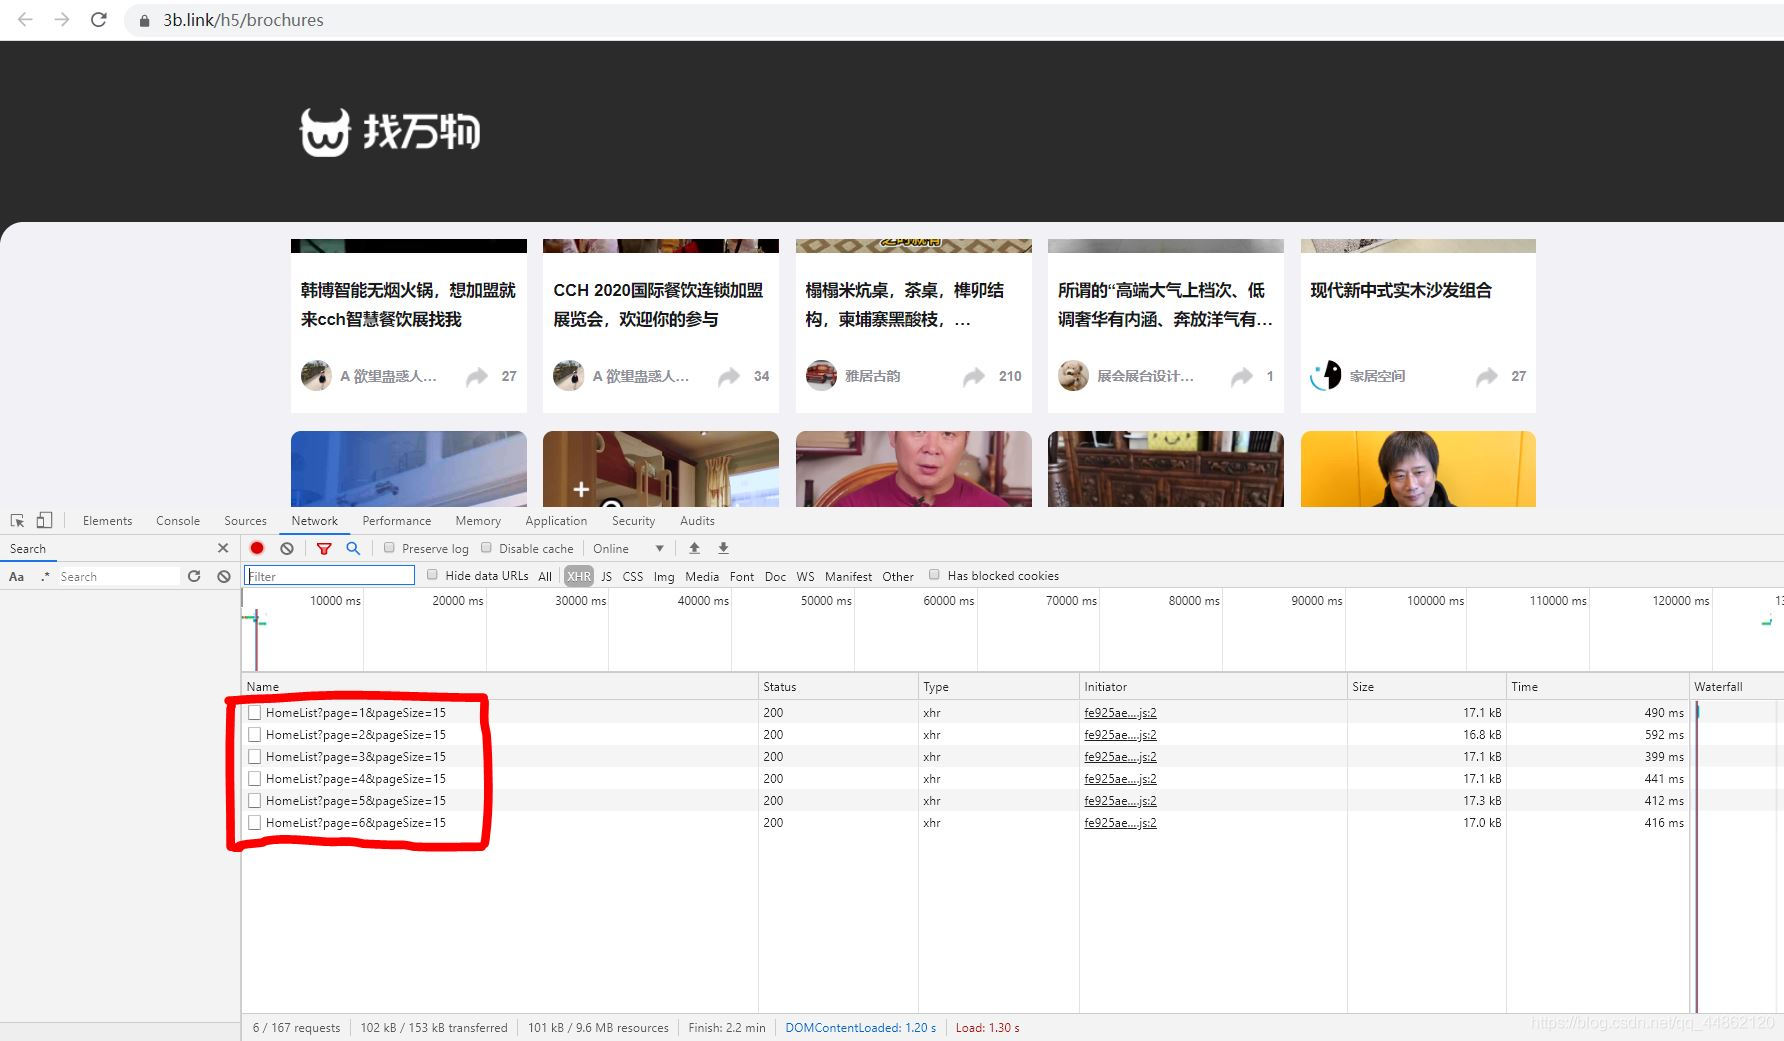Viewport: 1784px width, 1041px height.
Task: Filter requests by Img type
Action: click(x=664, y=576)
